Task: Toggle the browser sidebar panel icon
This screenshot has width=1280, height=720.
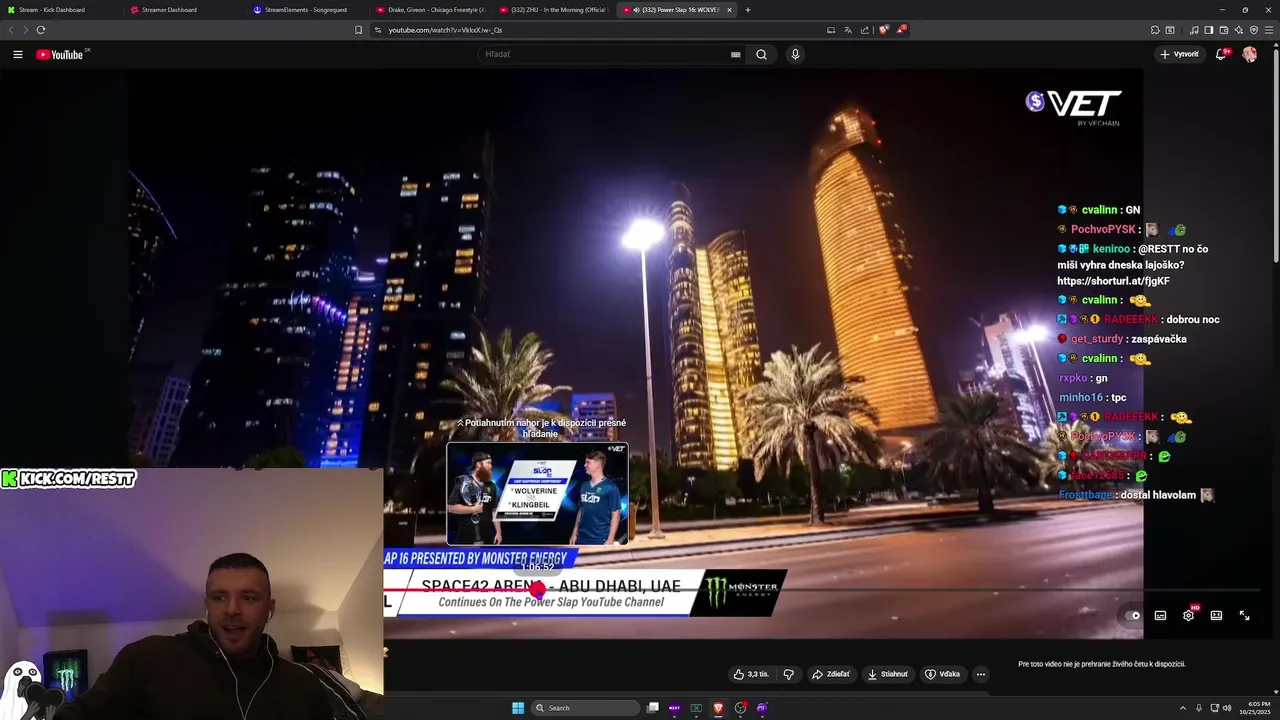Action: click(1209, 30)
